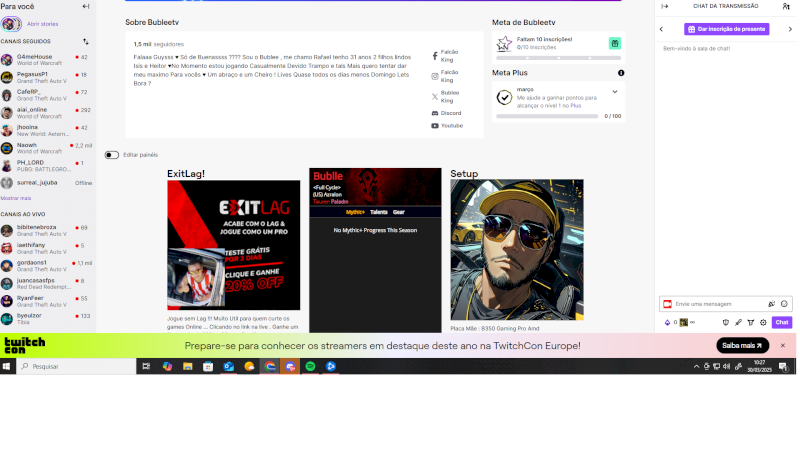Click the ExitLag promo panel image
The image size is (800, 450).
pos(234,245)
